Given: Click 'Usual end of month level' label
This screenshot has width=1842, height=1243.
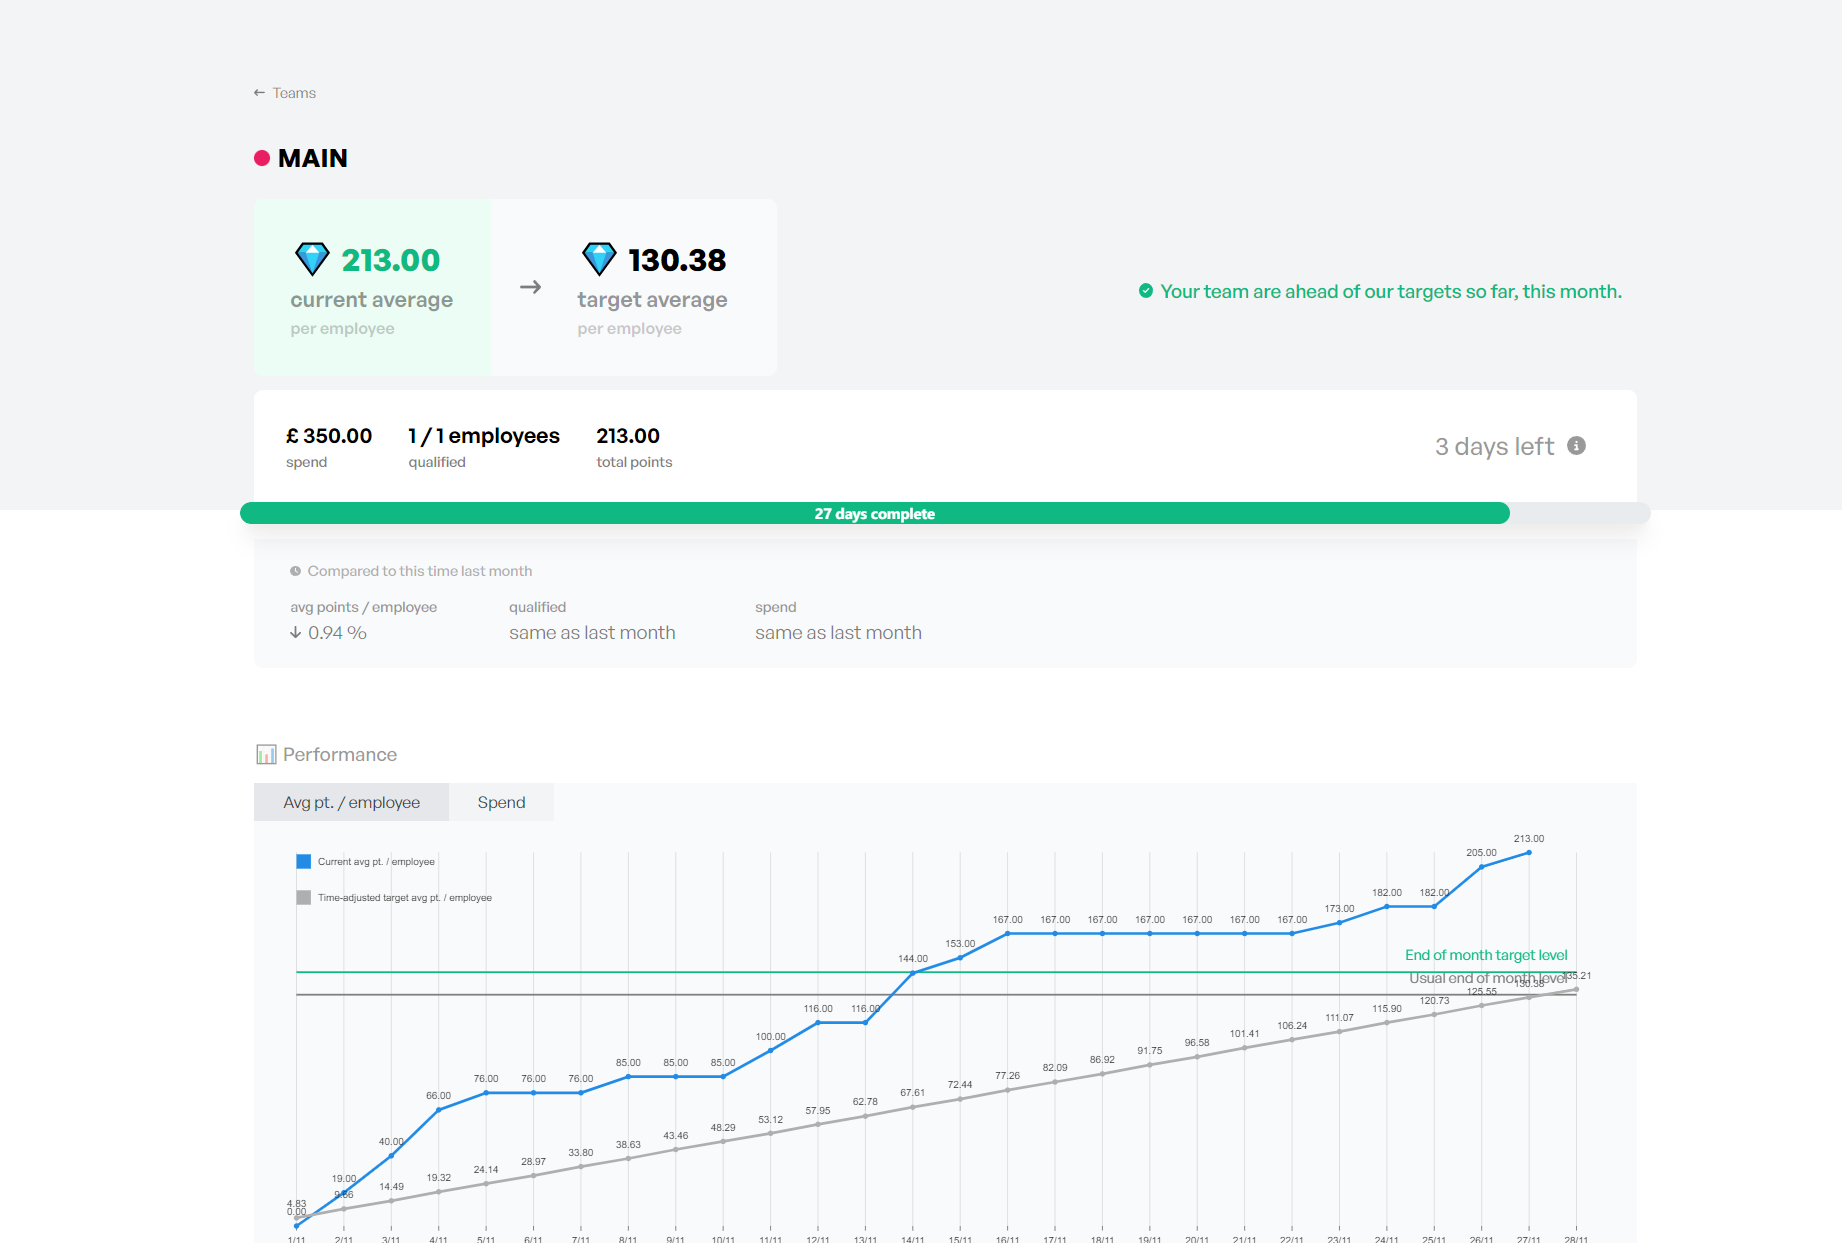Looking at the screenshot, I should pyautogui.click(x=1488, y=978).
